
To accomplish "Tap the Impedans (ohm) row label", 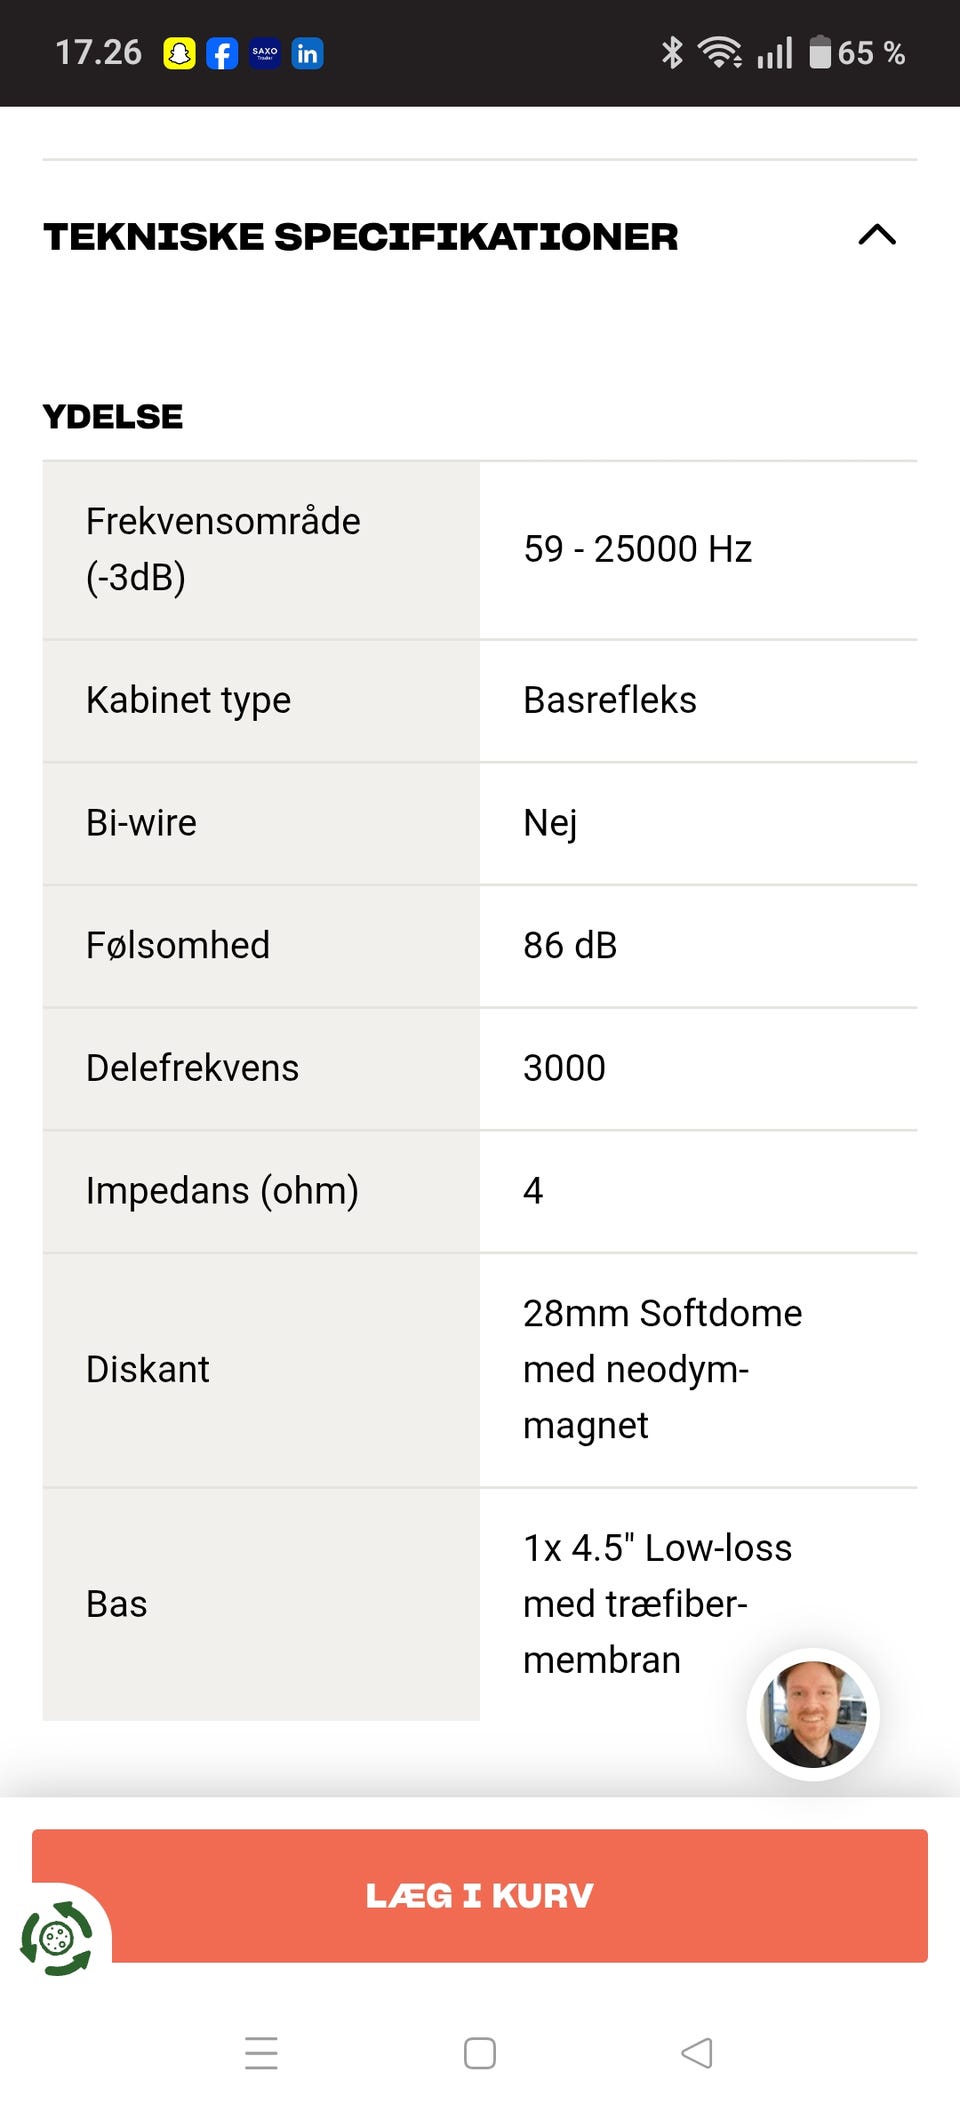I will point(222,1191).
